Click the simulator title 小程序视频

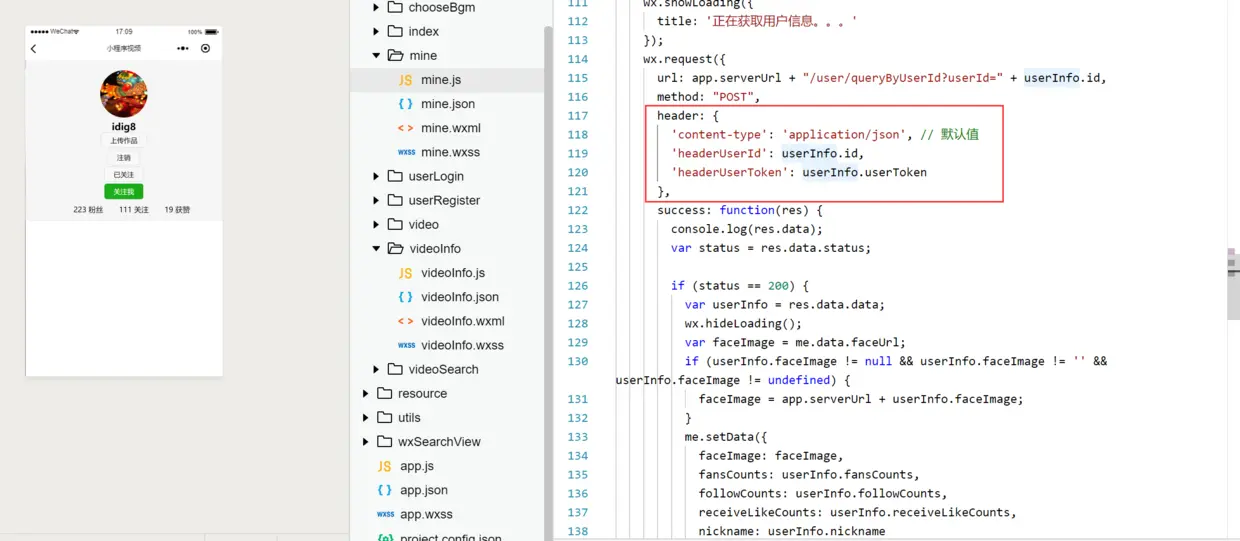tap(124, 48)
